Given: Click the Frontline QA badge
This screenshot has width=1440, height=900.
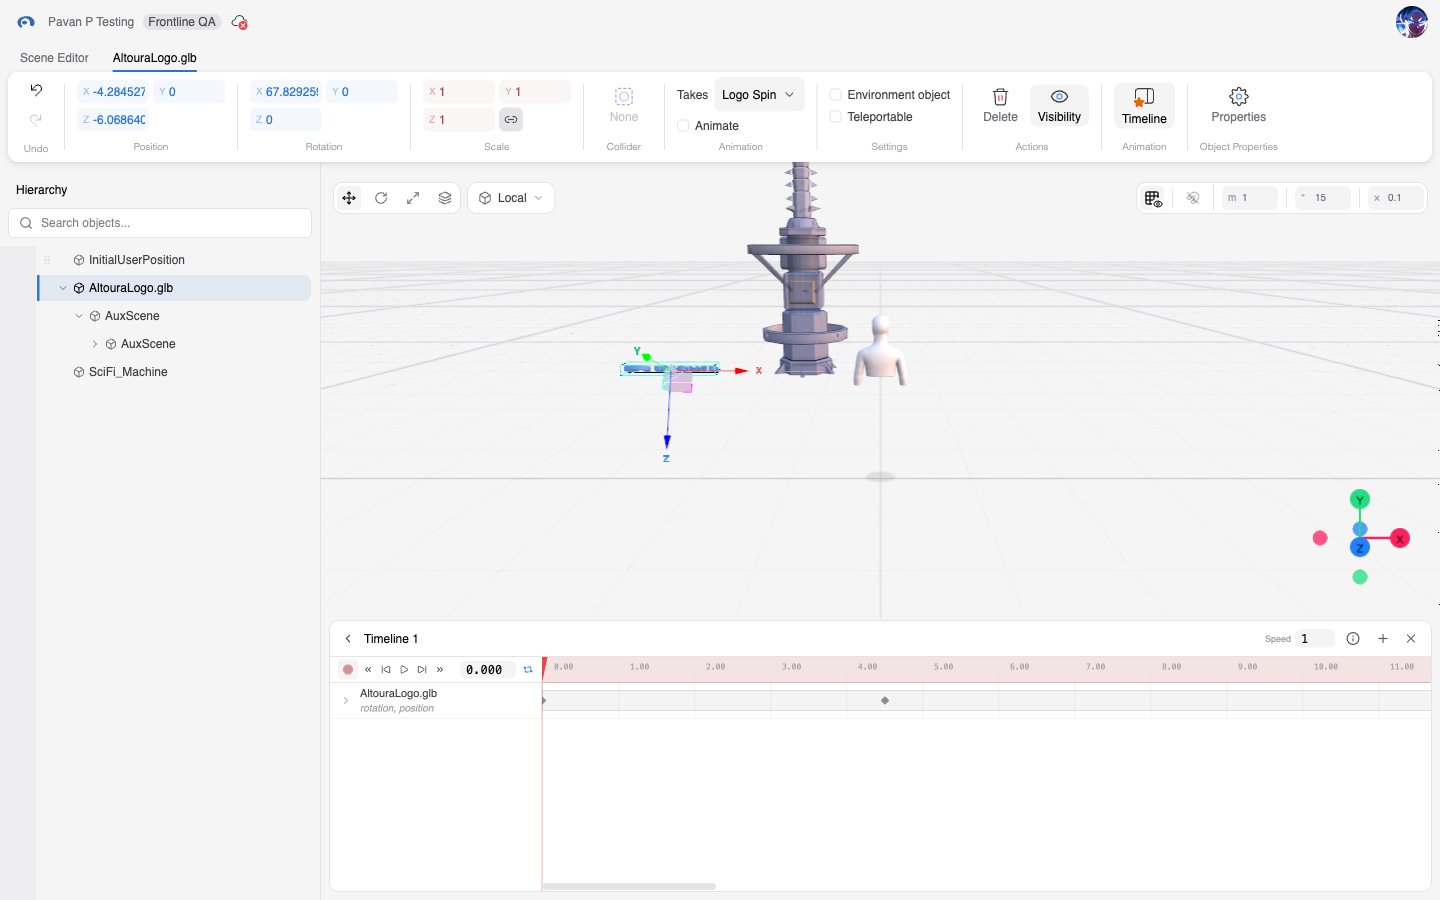Looking at the screenshot, I should pyautogui.click(x=182, y=22).
